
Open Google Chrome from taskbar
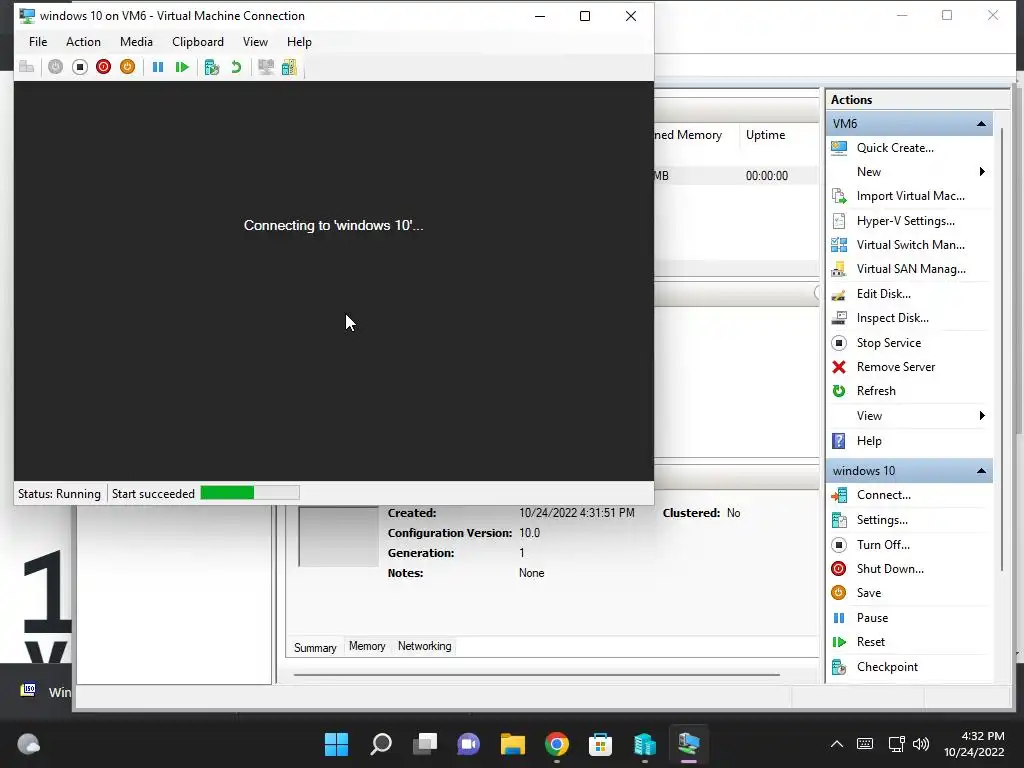pos(557,744)
